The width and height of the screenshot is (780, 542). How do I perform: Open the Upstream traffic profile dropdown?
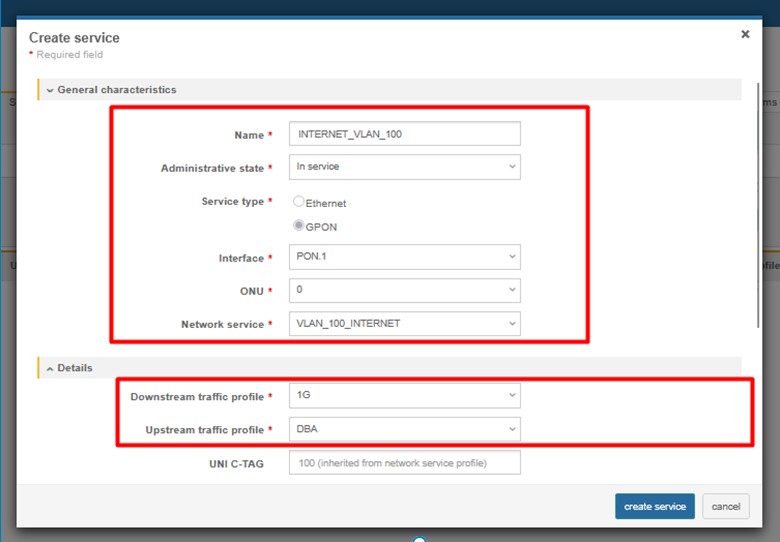coord(404,429)
